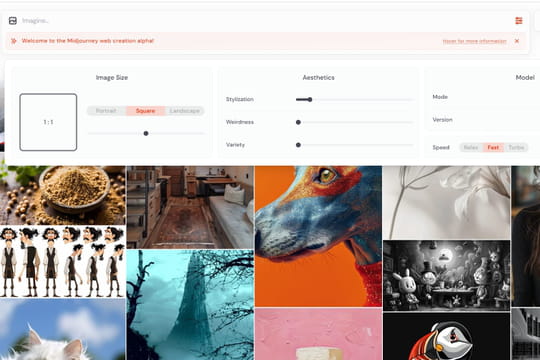
Task: Open the puffin logo image
Action: point(447,336)
